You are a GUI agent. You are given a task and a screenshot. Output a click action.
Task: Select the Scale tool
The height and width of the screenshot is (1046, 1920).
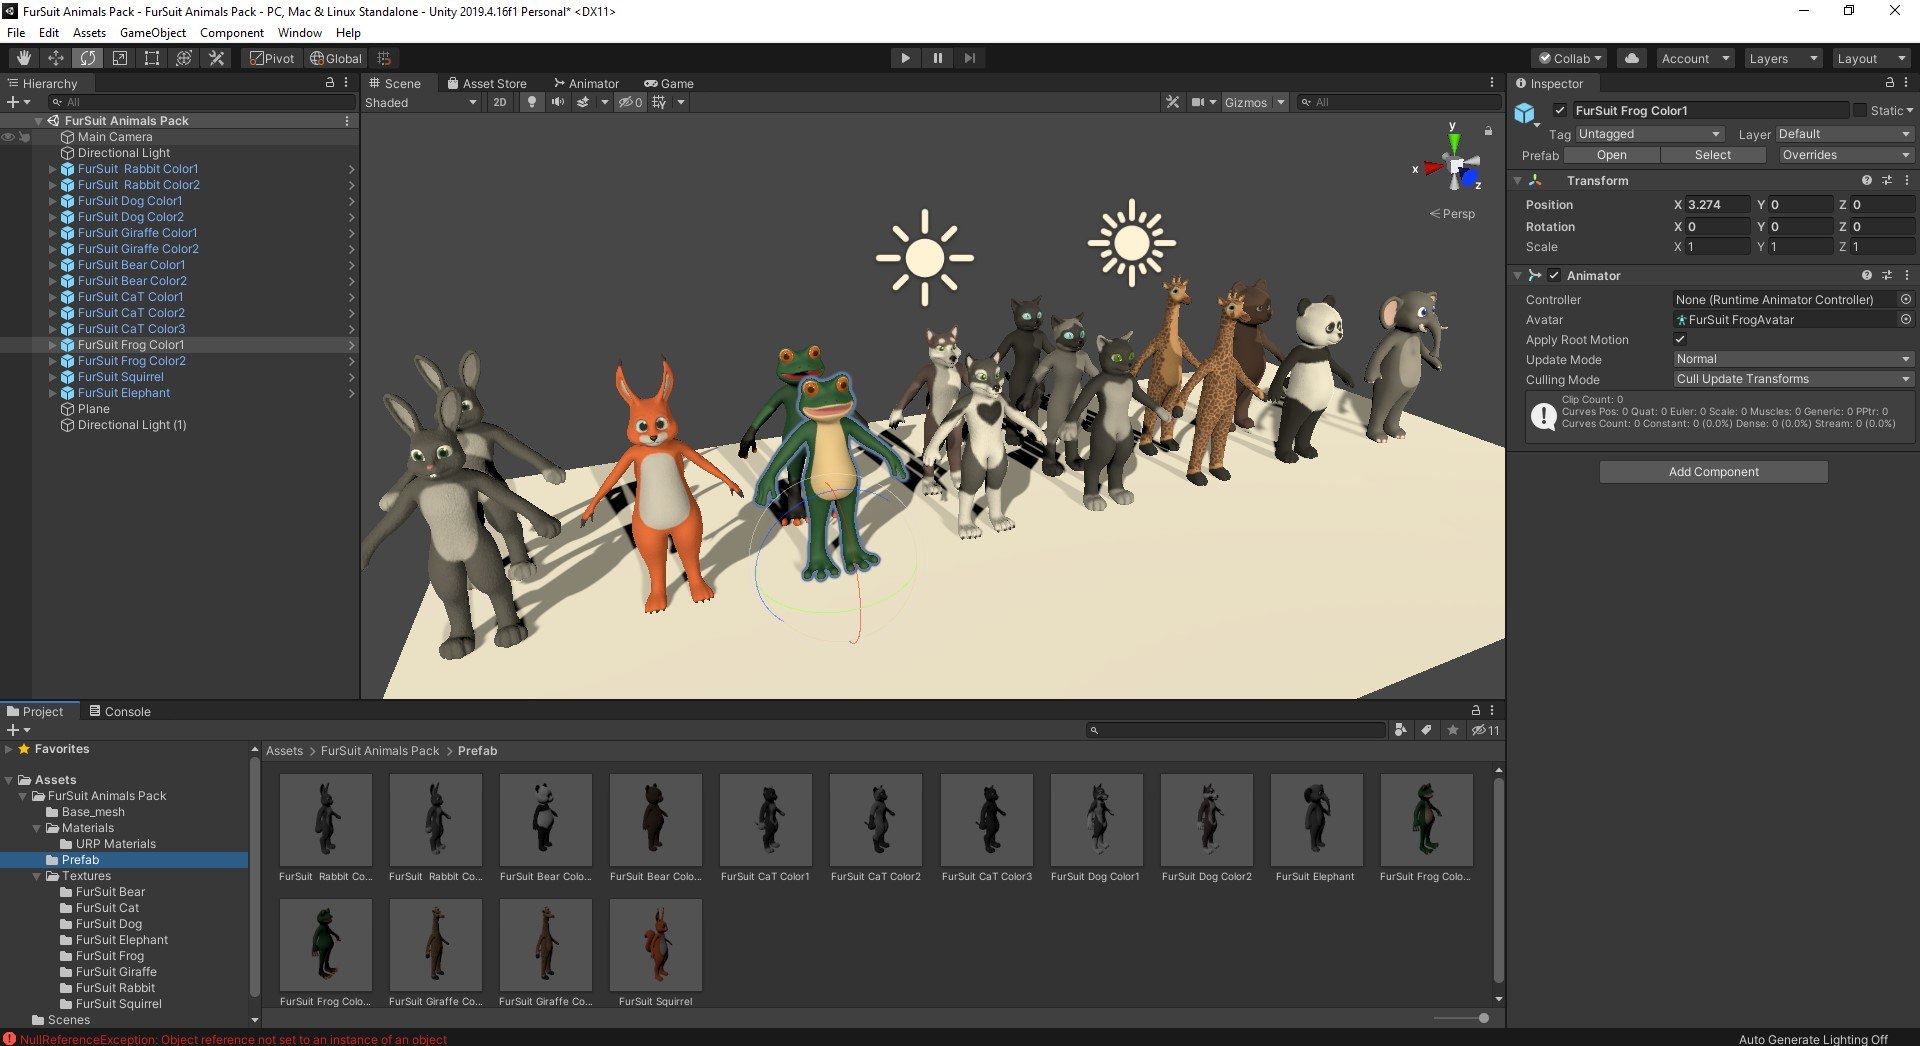[120, 58]
